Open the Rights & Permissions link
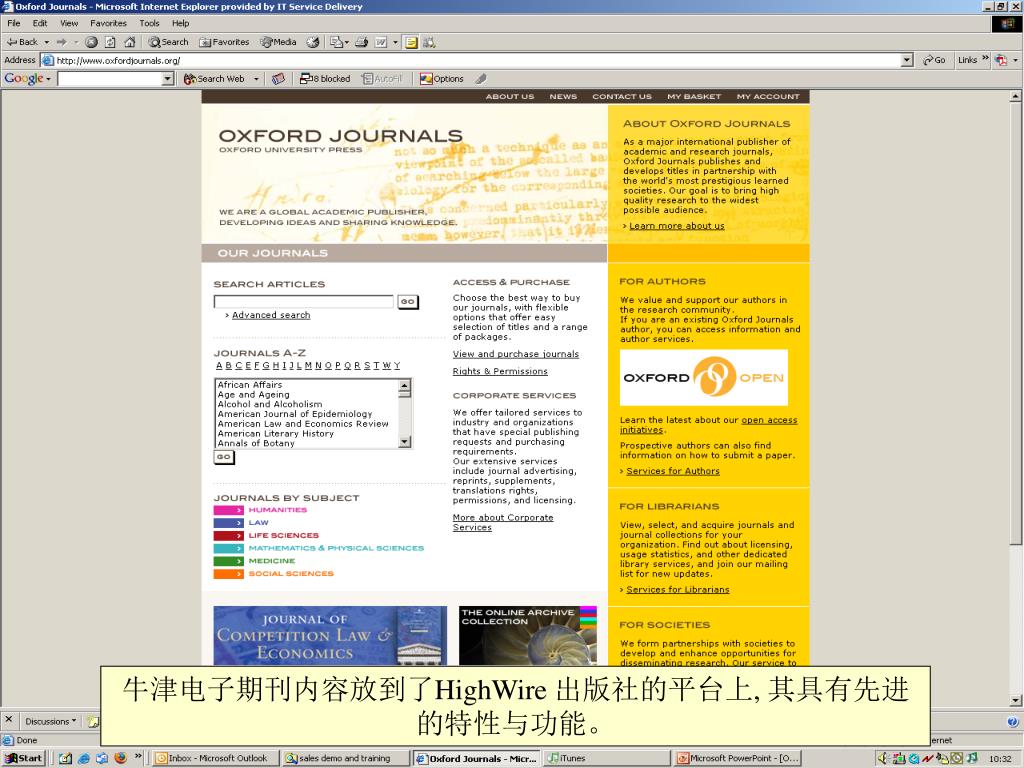Viewport: 1024px width, 768px height. tap(500, 371)
